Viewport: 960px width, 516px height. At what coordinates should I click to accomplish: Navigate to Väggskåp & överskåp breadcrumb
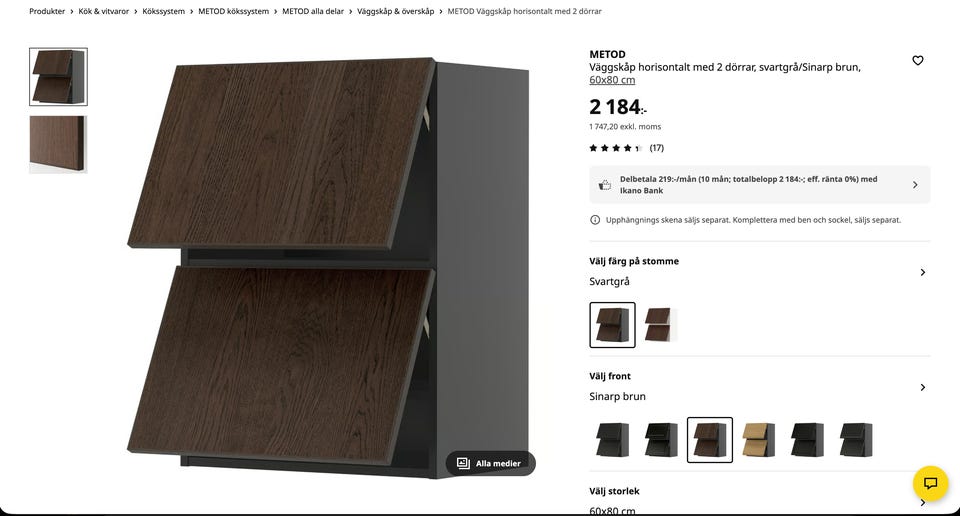(396, 12)
